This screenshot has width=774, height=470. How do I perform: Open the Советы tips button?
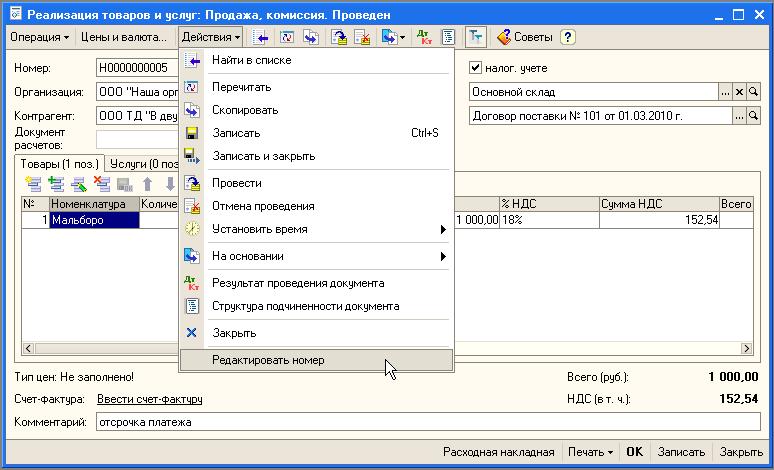point(525,38)
